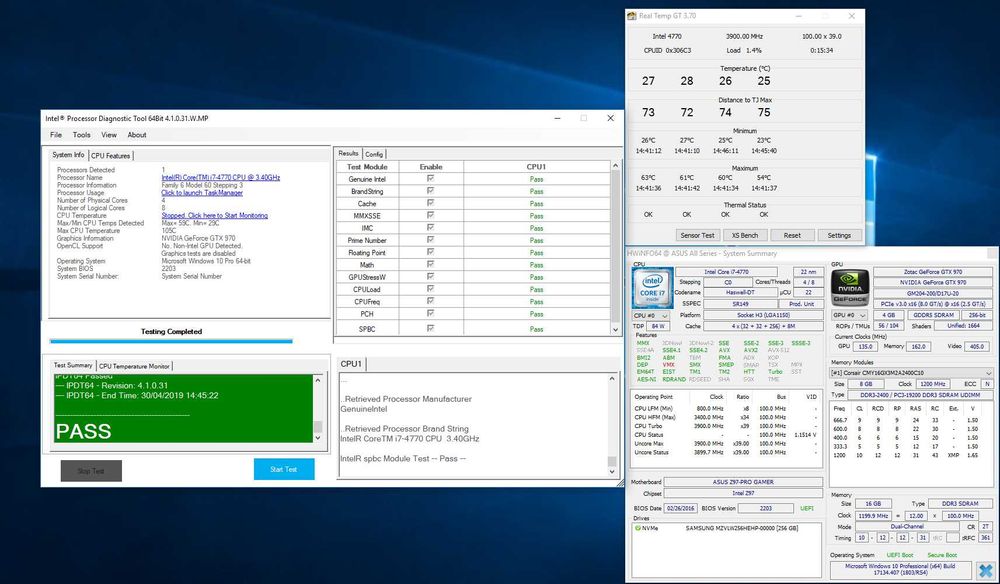Toggle the Floating Point enable checkbox
The height and width of the screenshot is (584, 1000).
coord(430,252)
